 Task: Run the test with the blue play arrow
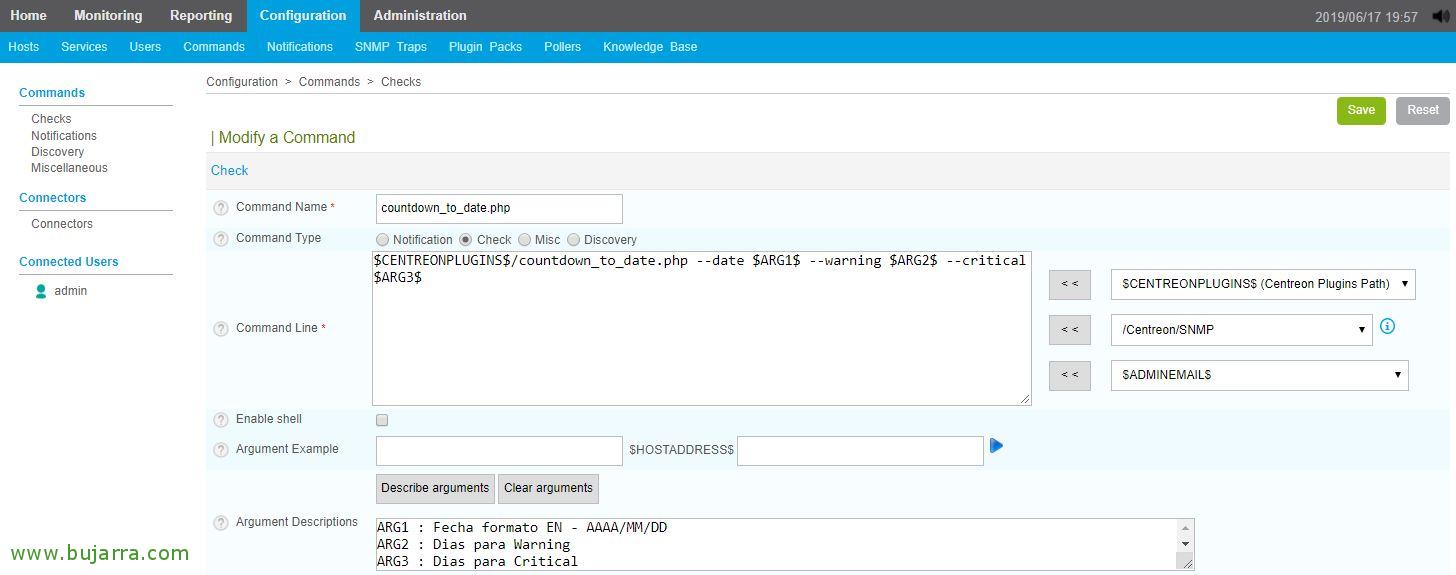click(996, 446)
